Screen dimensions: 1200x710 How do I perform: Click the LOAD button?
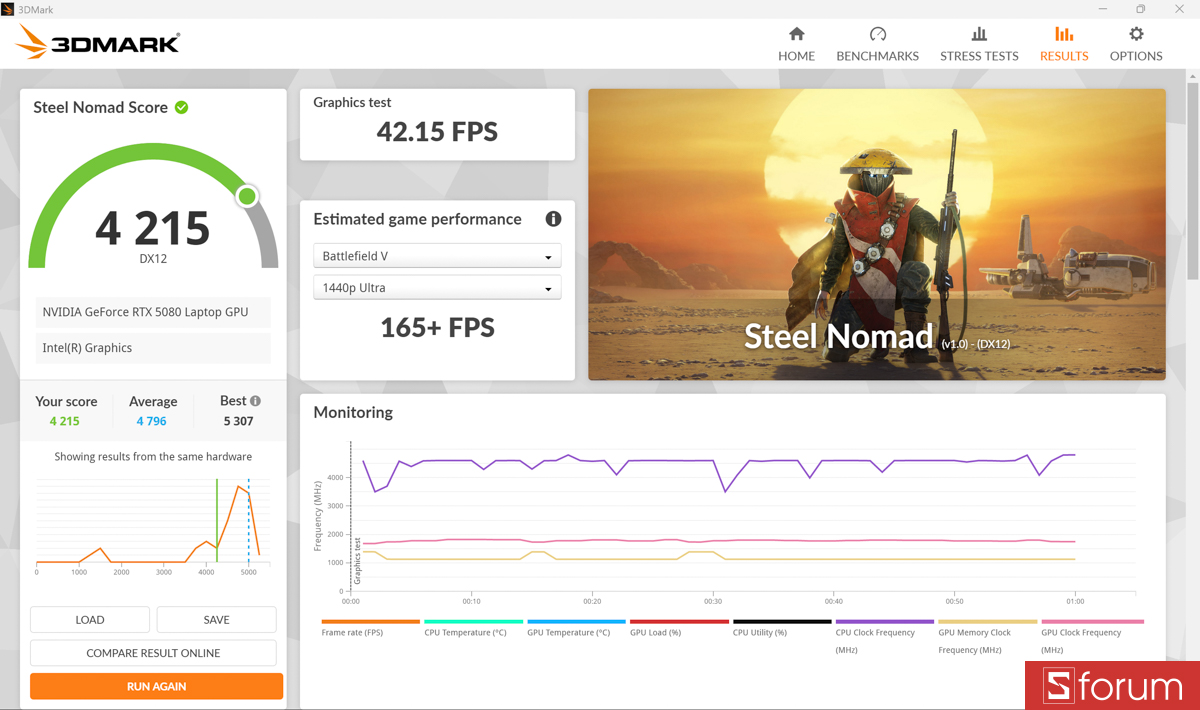pos(90,620)
